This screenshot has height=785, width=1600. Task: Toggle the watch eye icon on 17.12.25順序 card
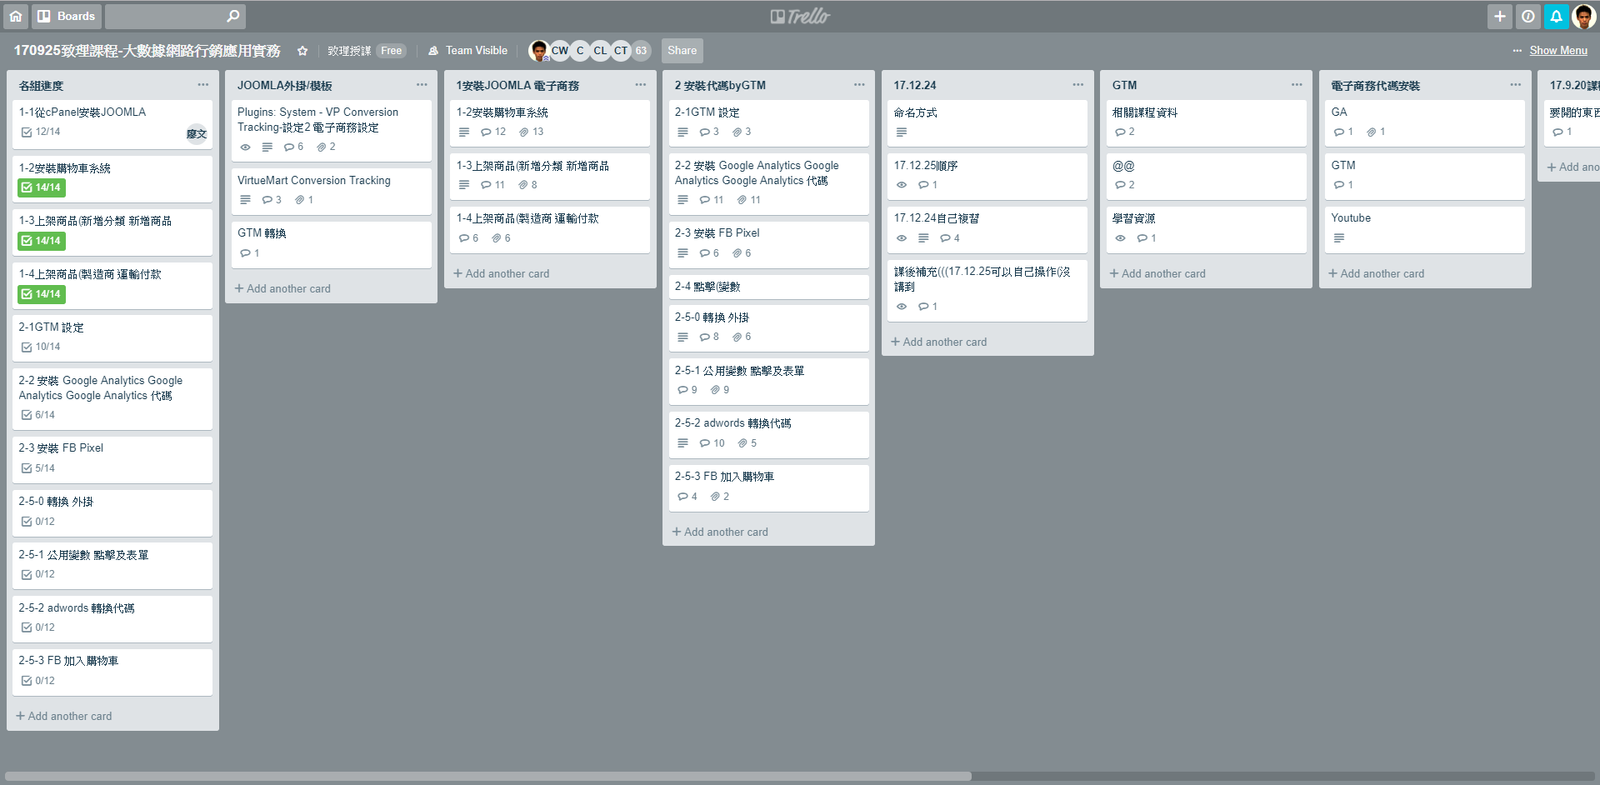(x=901, y=185)
